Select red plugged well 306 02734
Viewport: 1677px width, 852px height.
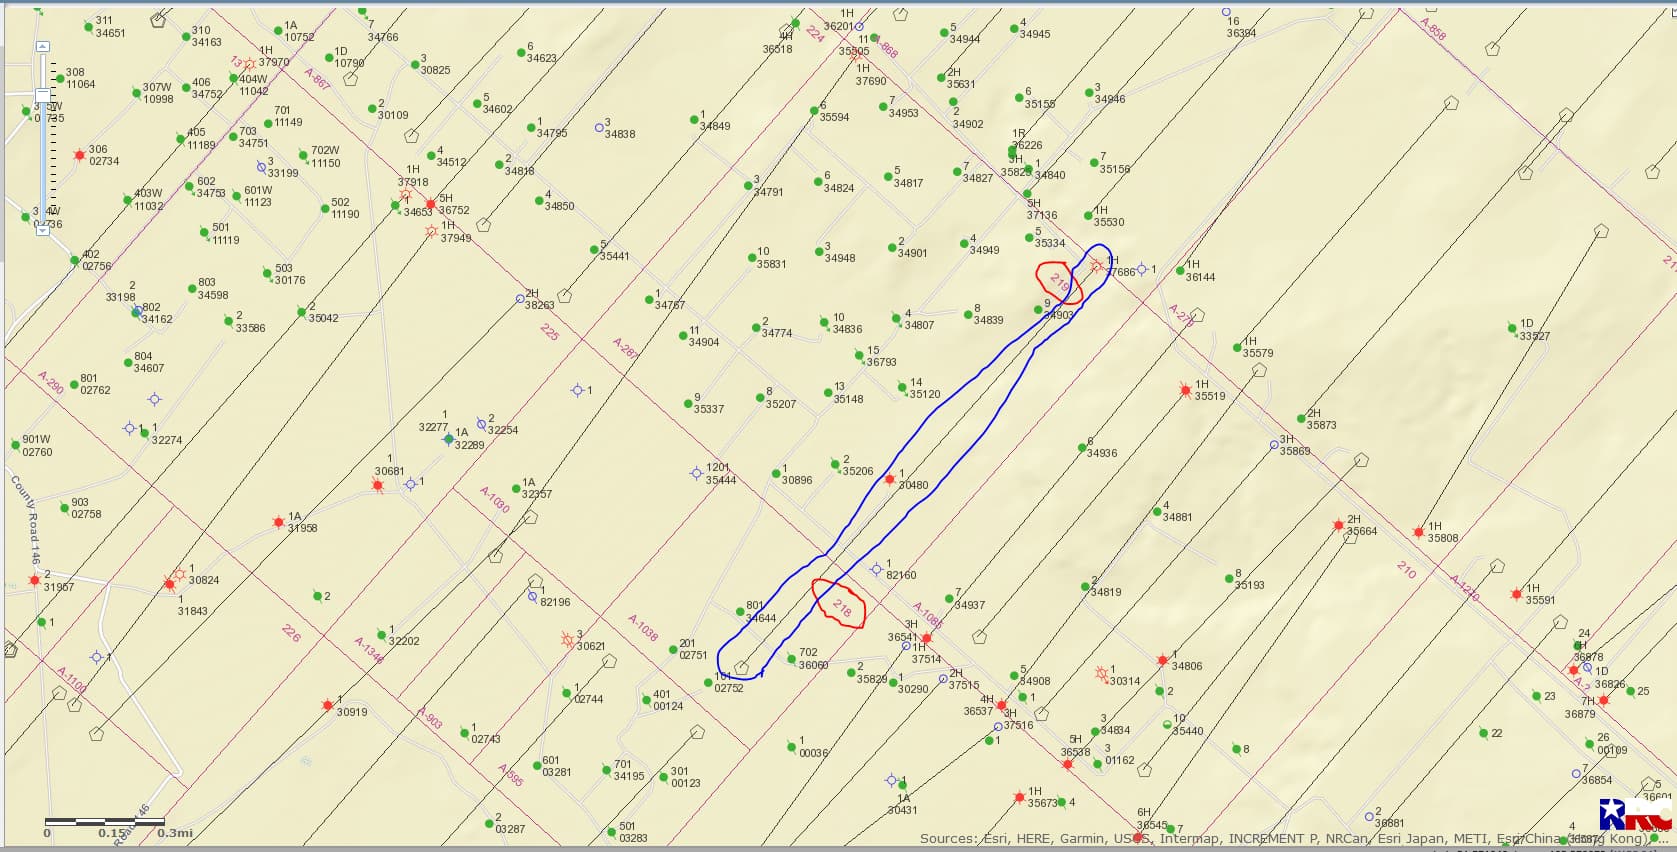point(79,155)
